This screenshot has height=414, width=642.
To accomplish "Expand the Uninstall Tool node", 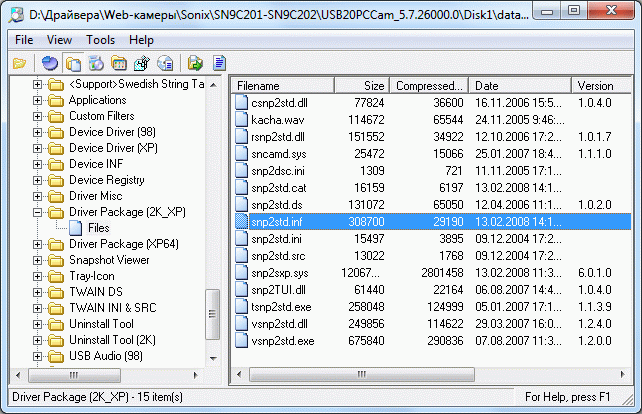I will pos(37,324).
